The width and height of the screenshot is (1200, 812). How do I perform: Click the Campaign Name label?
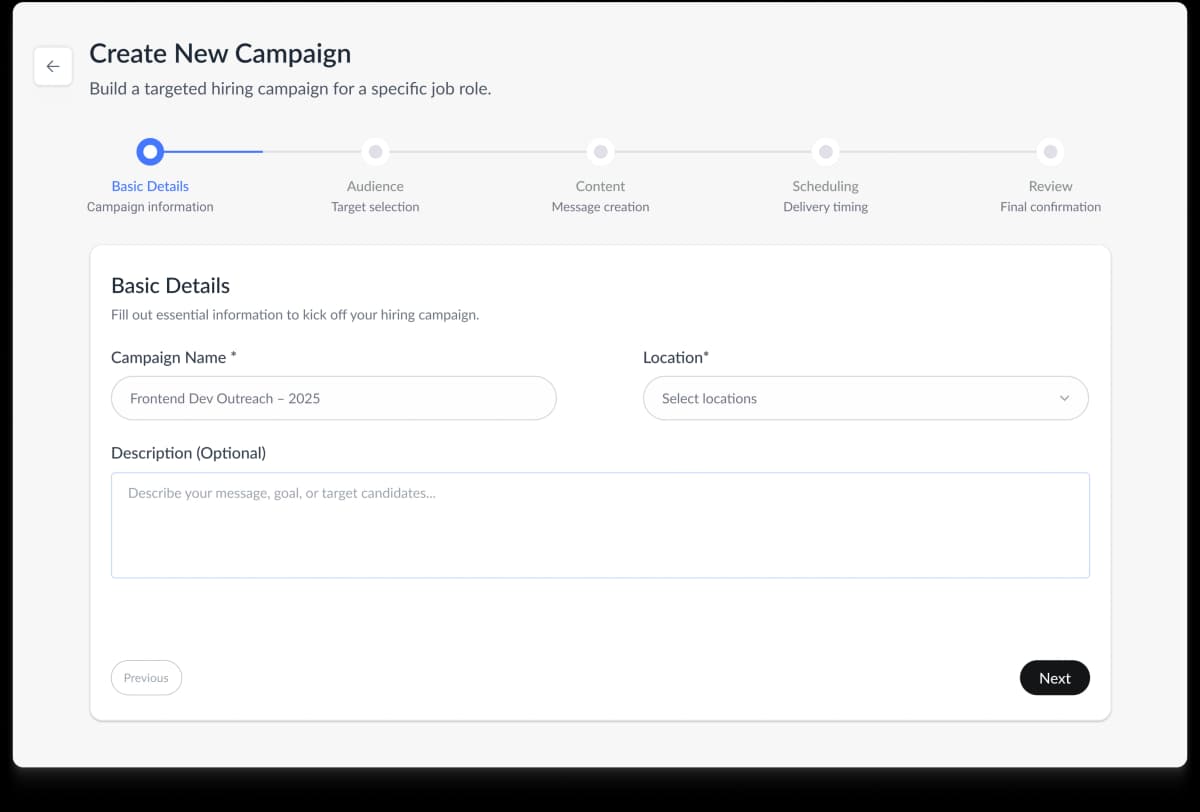pos(173,357)
